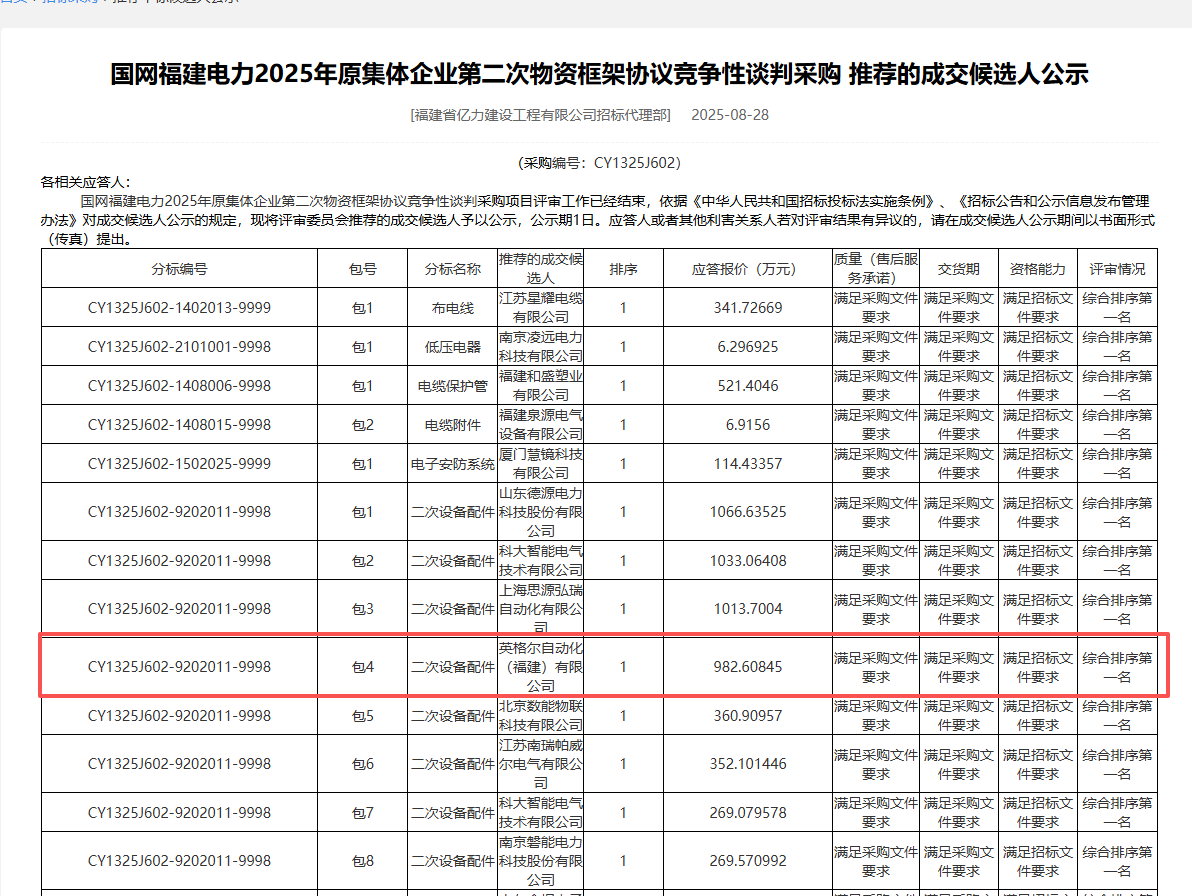This screenshot has height=896, width=1192.
Task: Click the quoted price 1066.63525
Action: pos(748,512)
